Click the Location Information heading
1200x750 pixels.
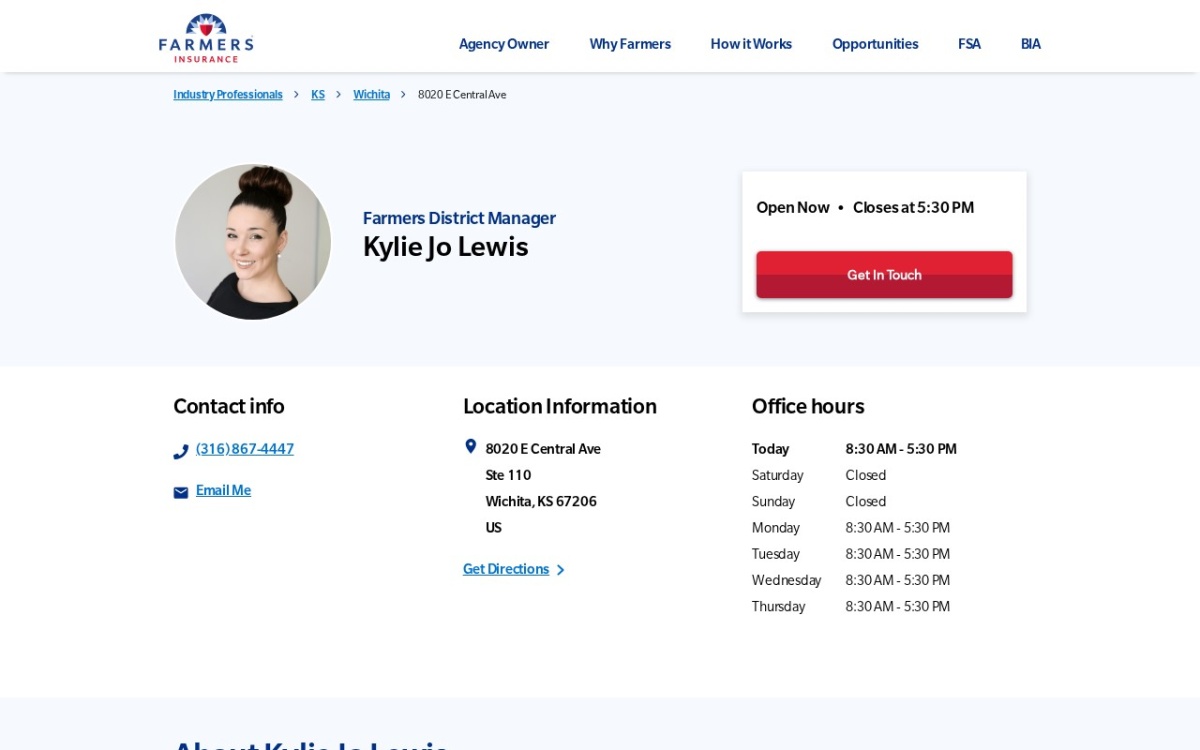pos(560,406)
